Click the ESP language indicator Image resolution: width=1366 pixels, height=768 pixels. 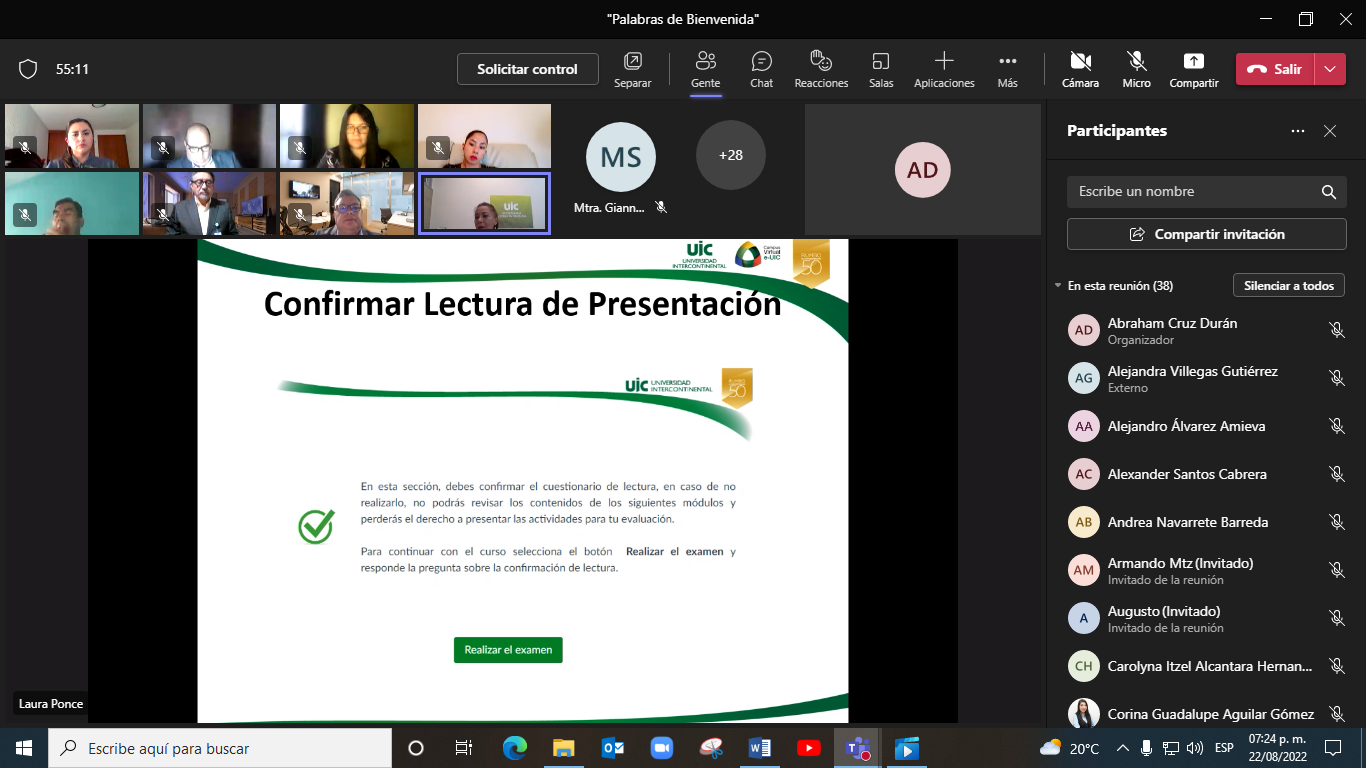pyautogui.click(x=1224, y=748)
